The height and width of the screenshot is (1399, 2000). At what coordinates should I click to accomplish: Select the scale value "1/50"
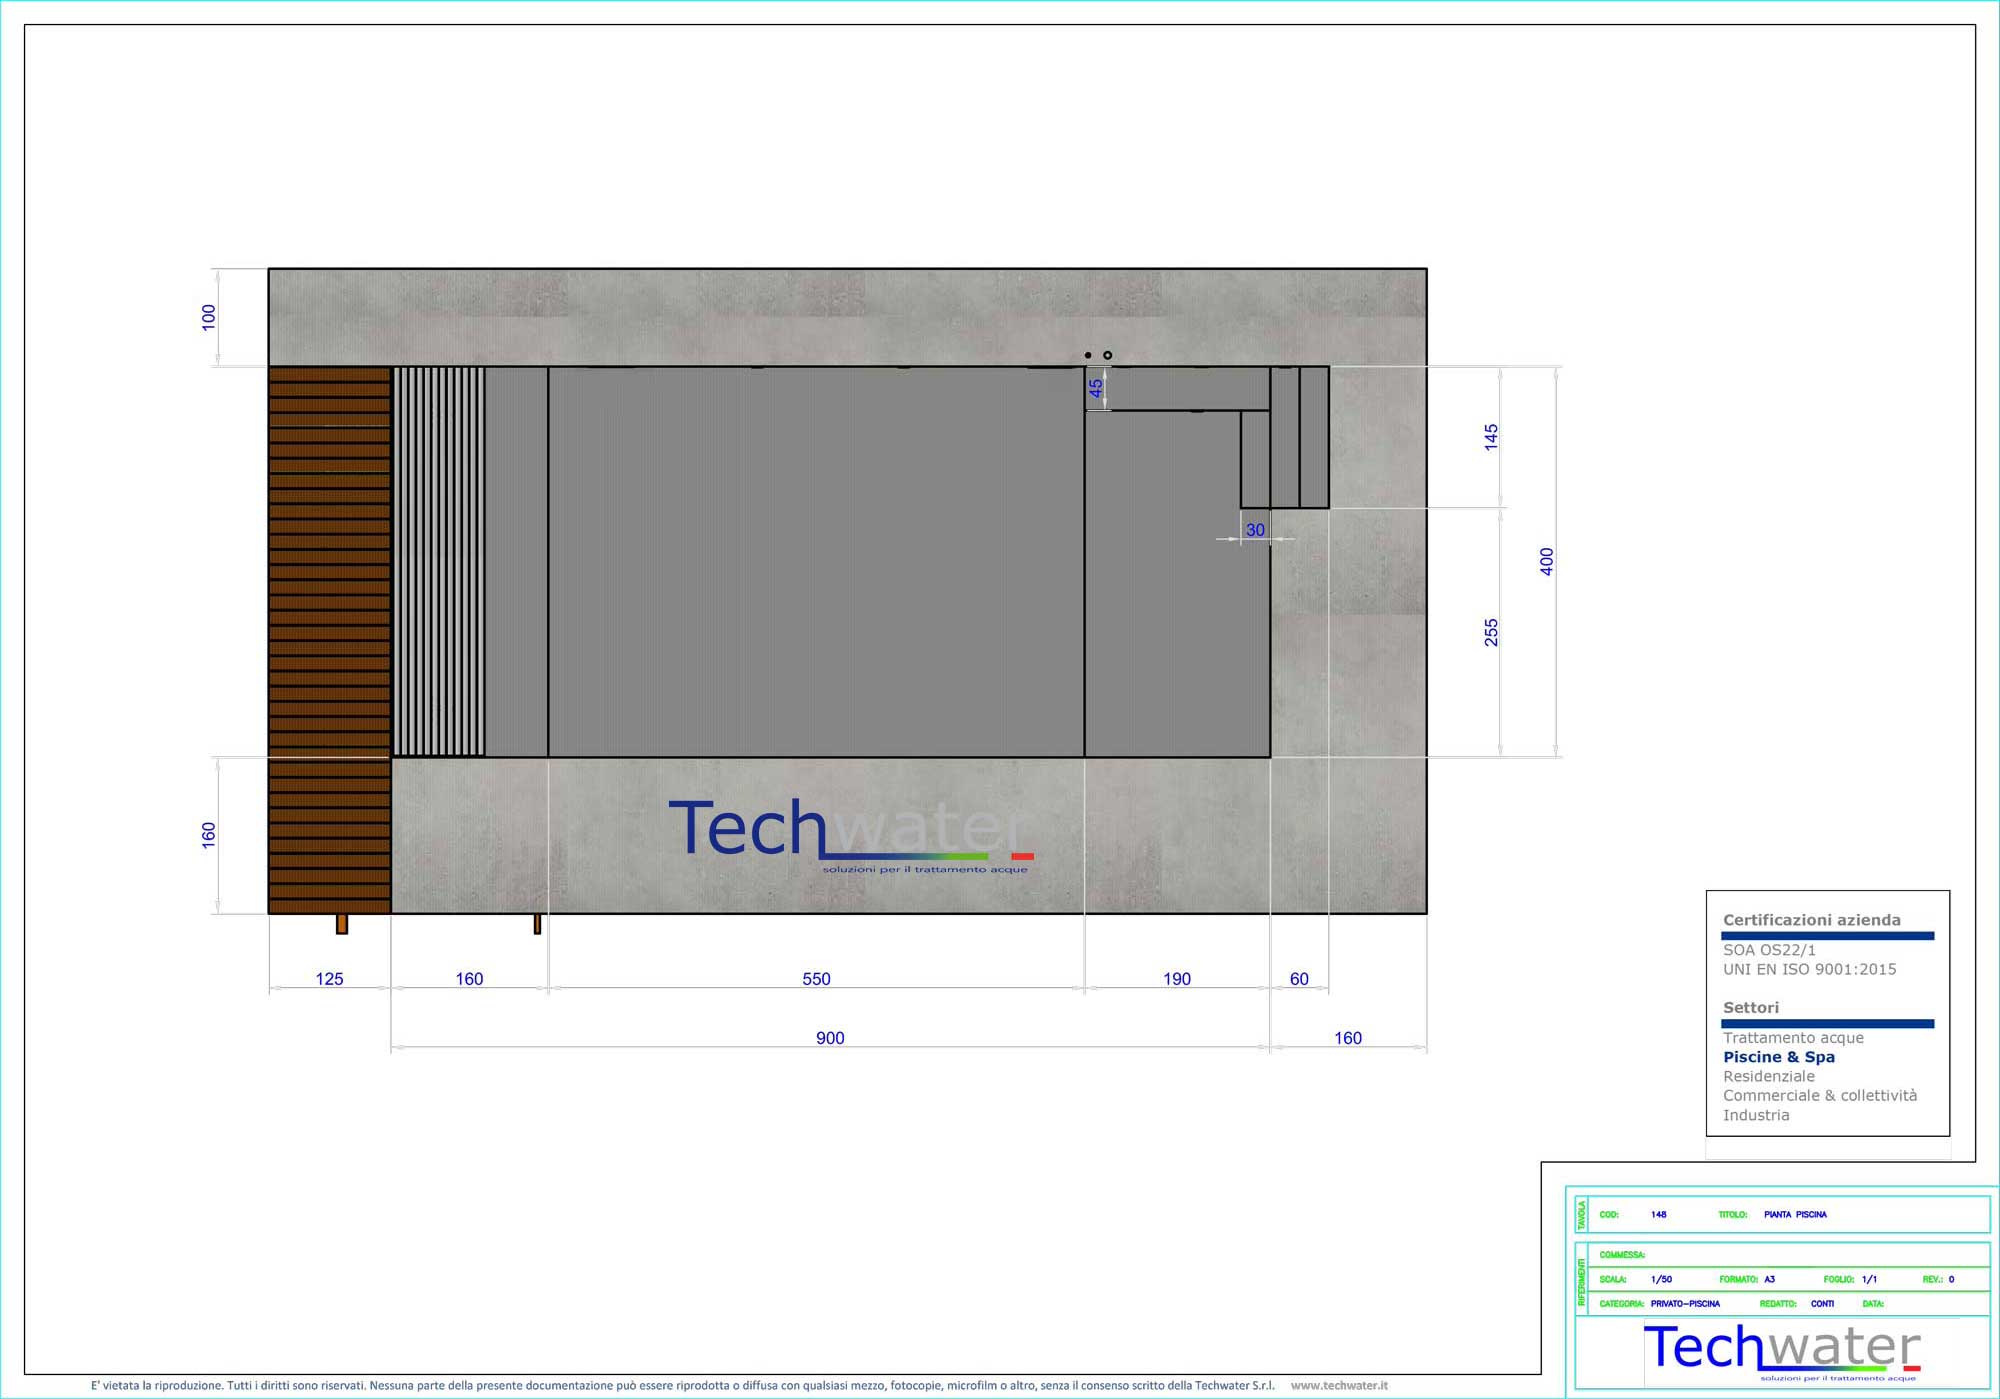pyautogui.click(x=1661, y=1280)
